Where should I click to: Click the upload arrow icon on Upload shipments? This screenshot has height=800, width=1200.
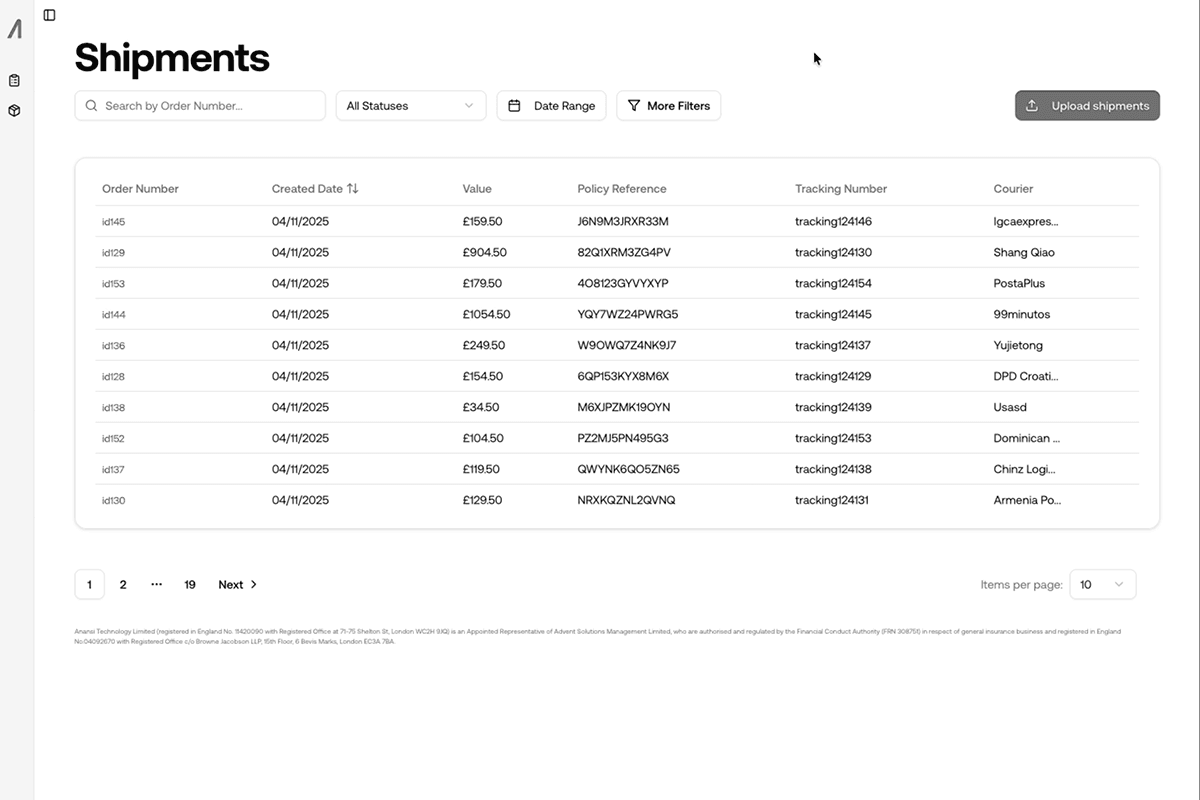point(1033,106)
